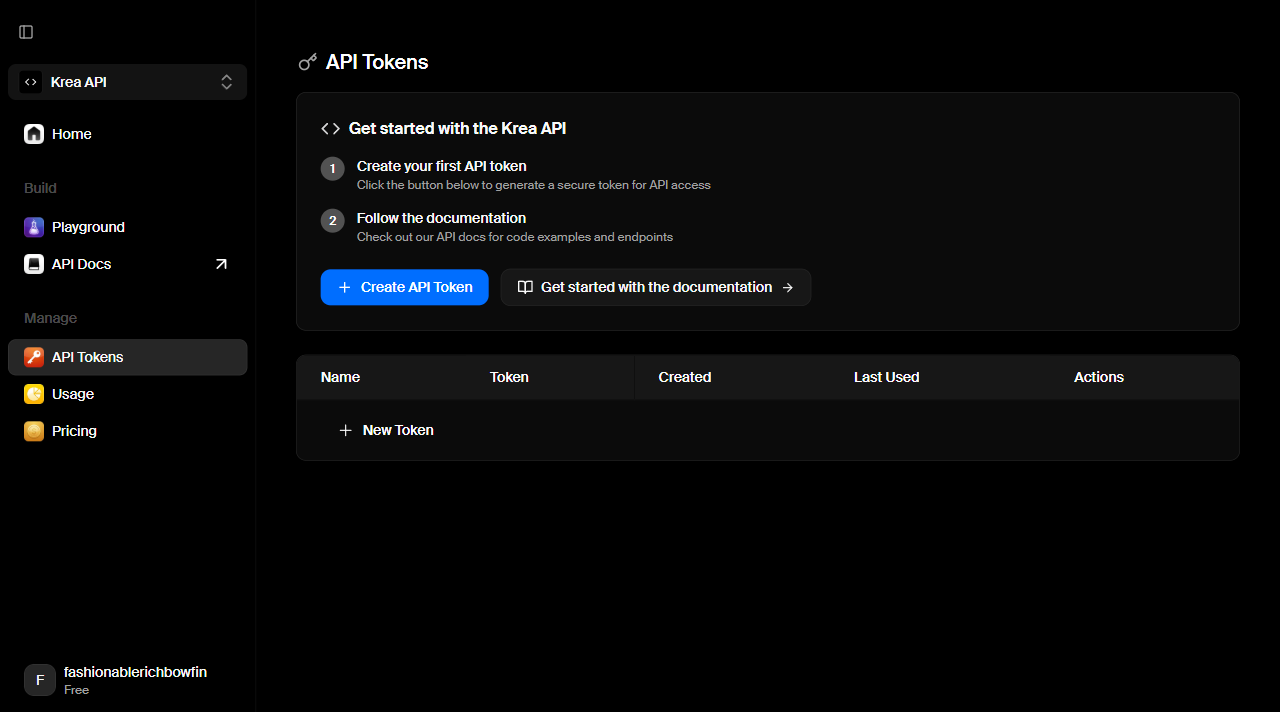
Task: Click the plus icon beside New Token
Action: pos(346,430)
